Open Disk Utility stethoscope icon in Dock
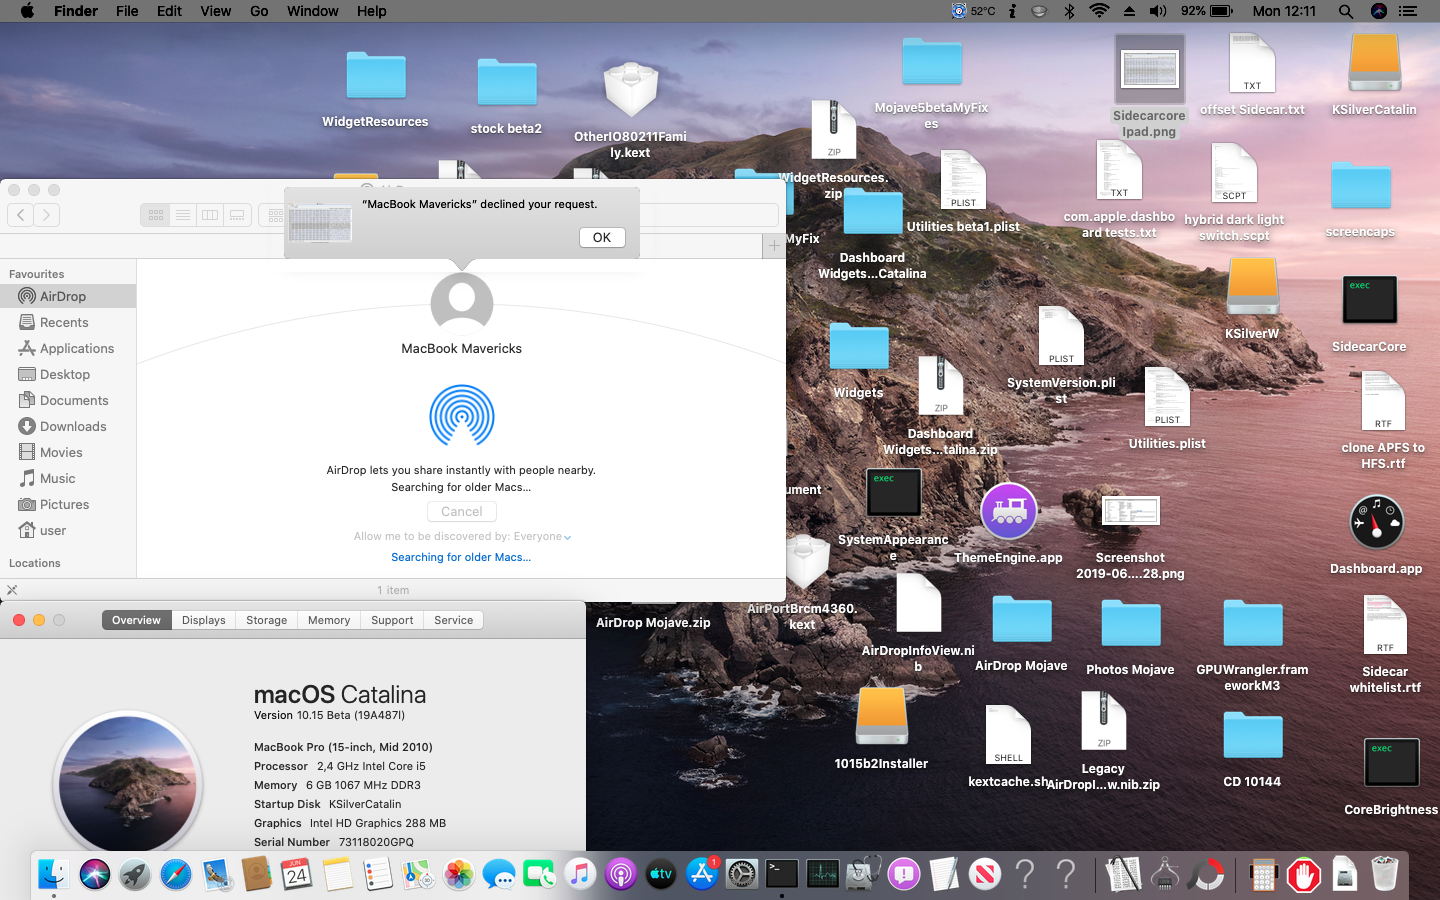The image size is (1440, 900). pos(863,874)
